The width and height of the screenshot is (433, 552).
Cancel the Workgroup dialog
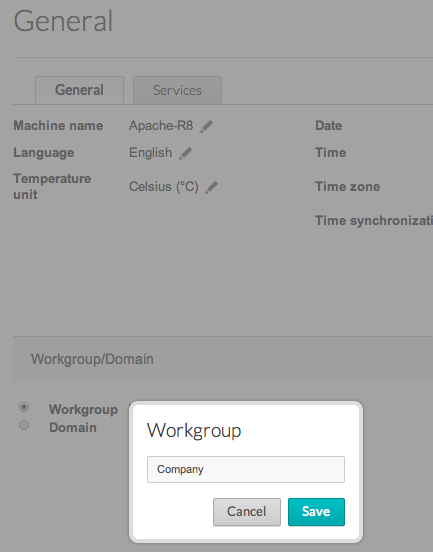point(247,512)
